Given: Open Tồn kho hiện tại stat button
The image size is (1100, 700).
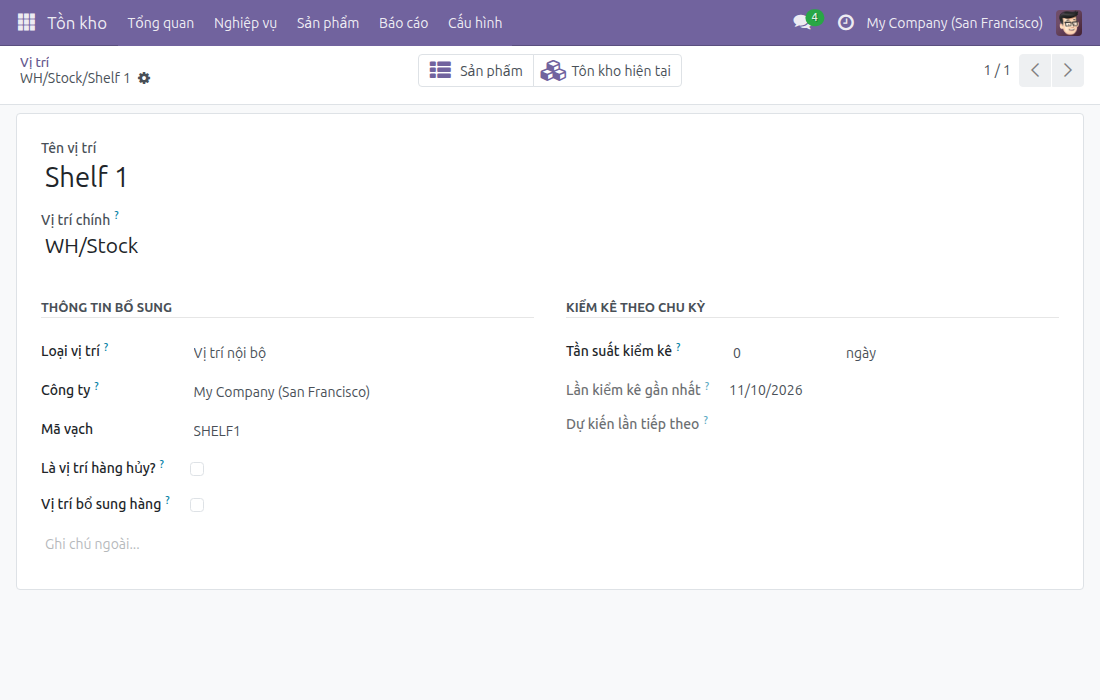Looking at the screenshot, I should pos(608,70).
